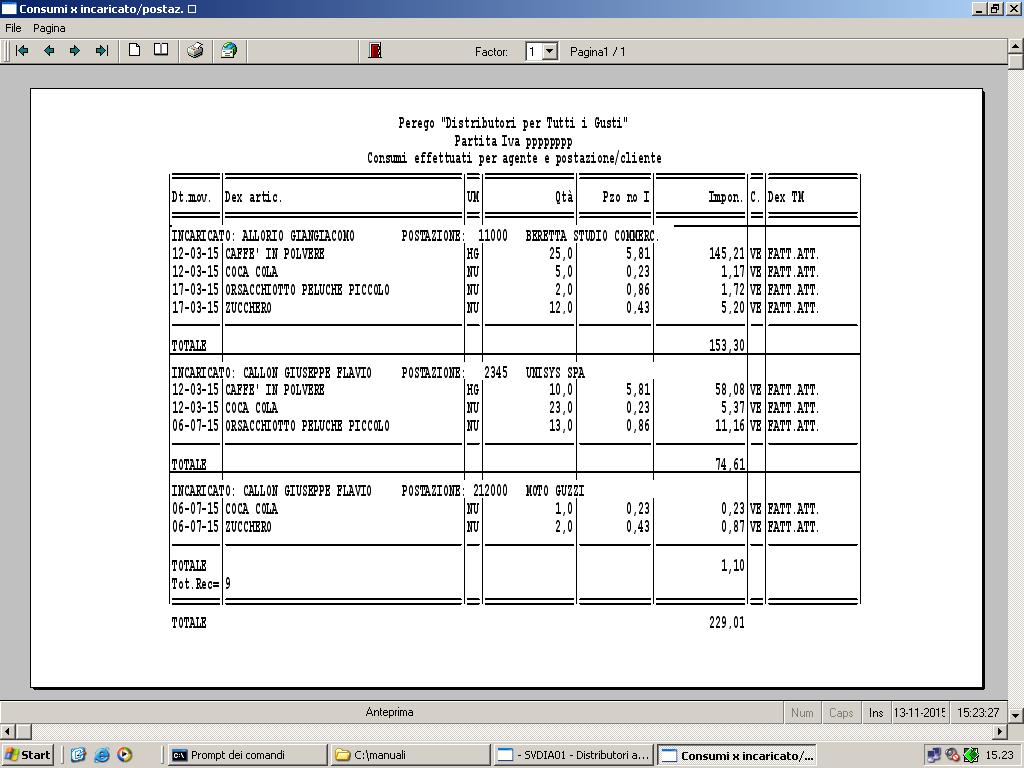
Task: Switch to SVDIA01 - Distributori taskbar window
Action: point(574,755)
